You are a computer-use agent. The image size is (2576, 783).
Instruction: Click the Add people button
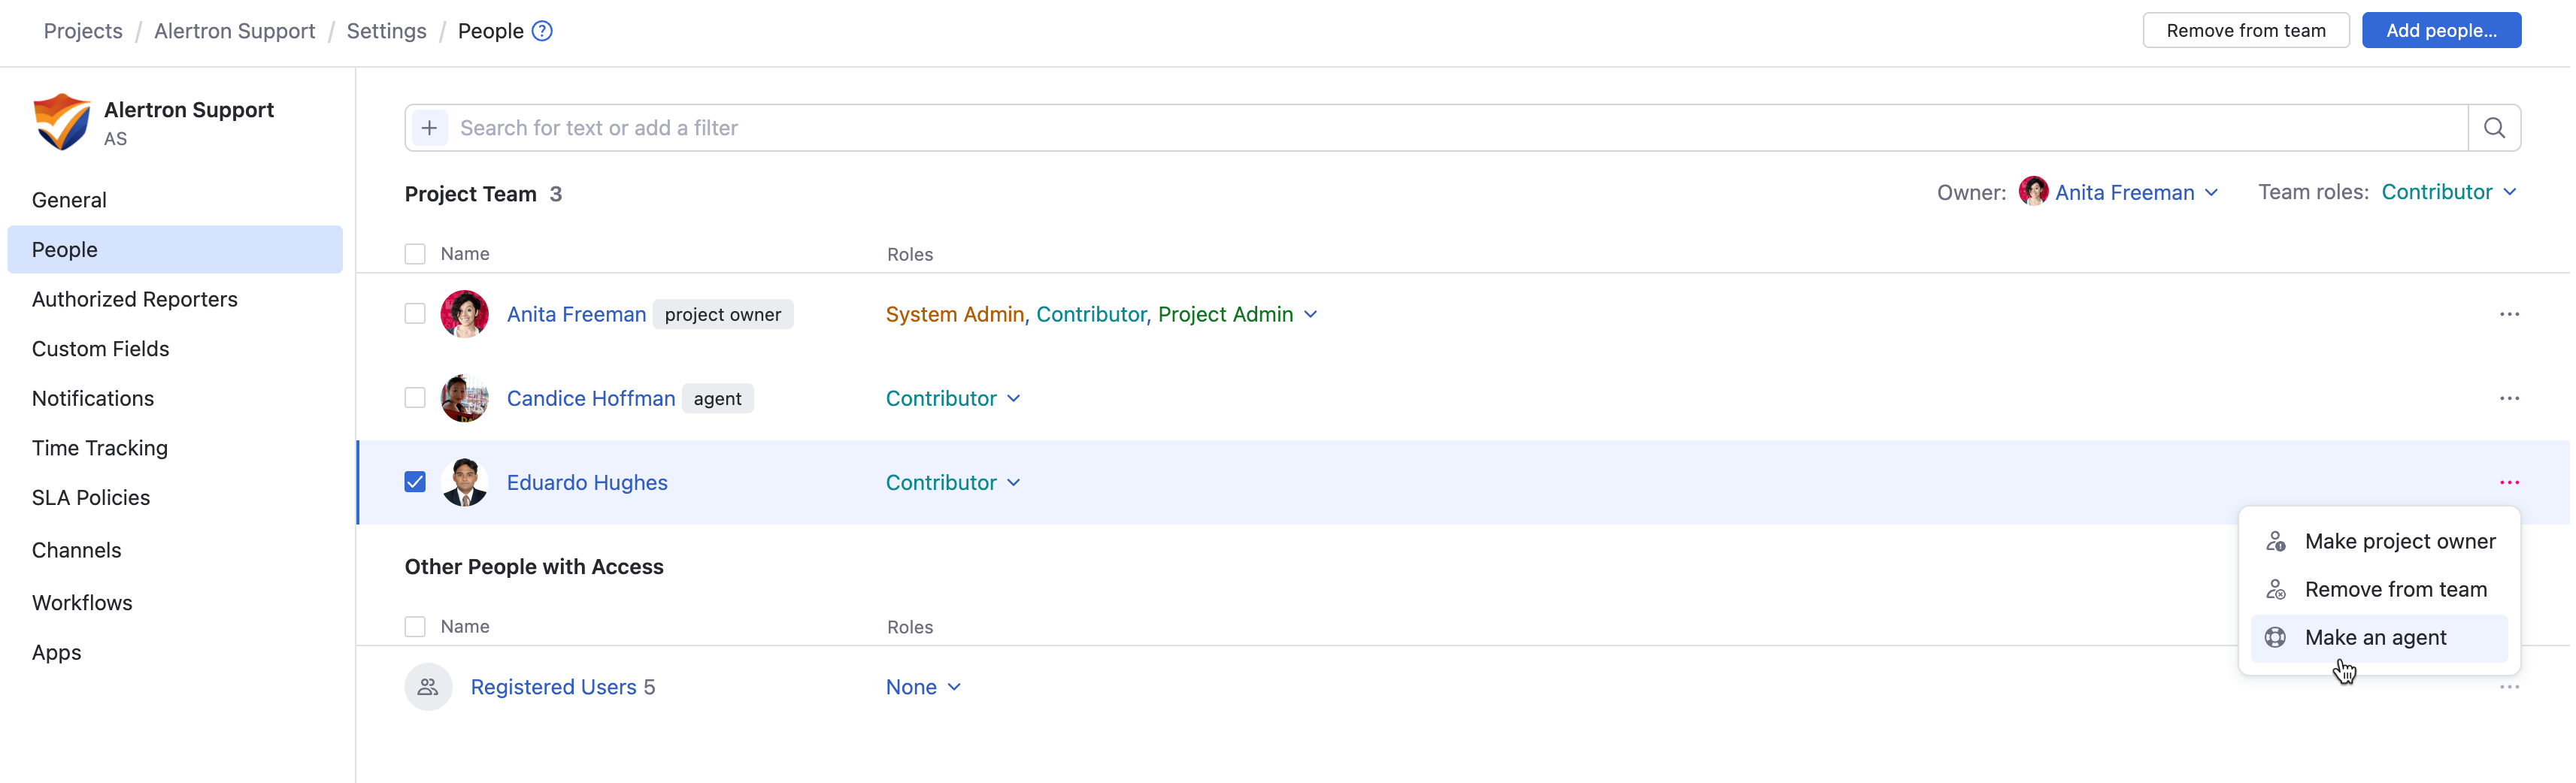[2440, 30]
